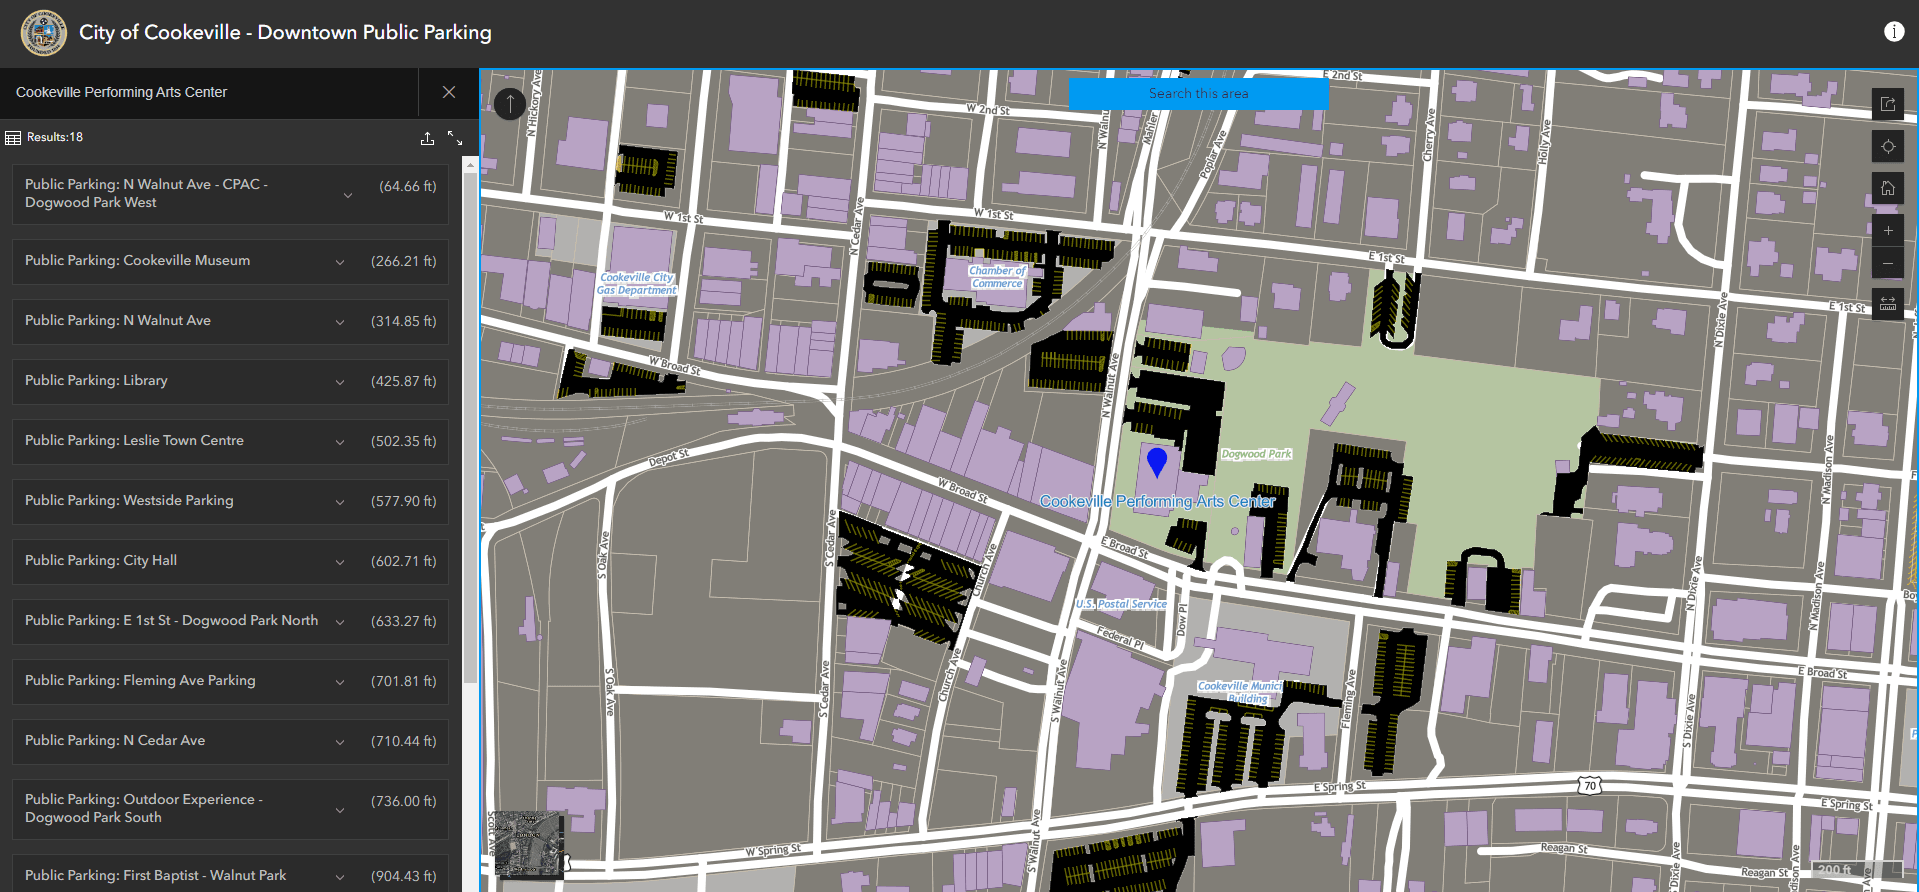Reset map orientation with compass arrow
Image resolution: width=1919 pixels, height=892 pixels.
[x=510, y=103]
